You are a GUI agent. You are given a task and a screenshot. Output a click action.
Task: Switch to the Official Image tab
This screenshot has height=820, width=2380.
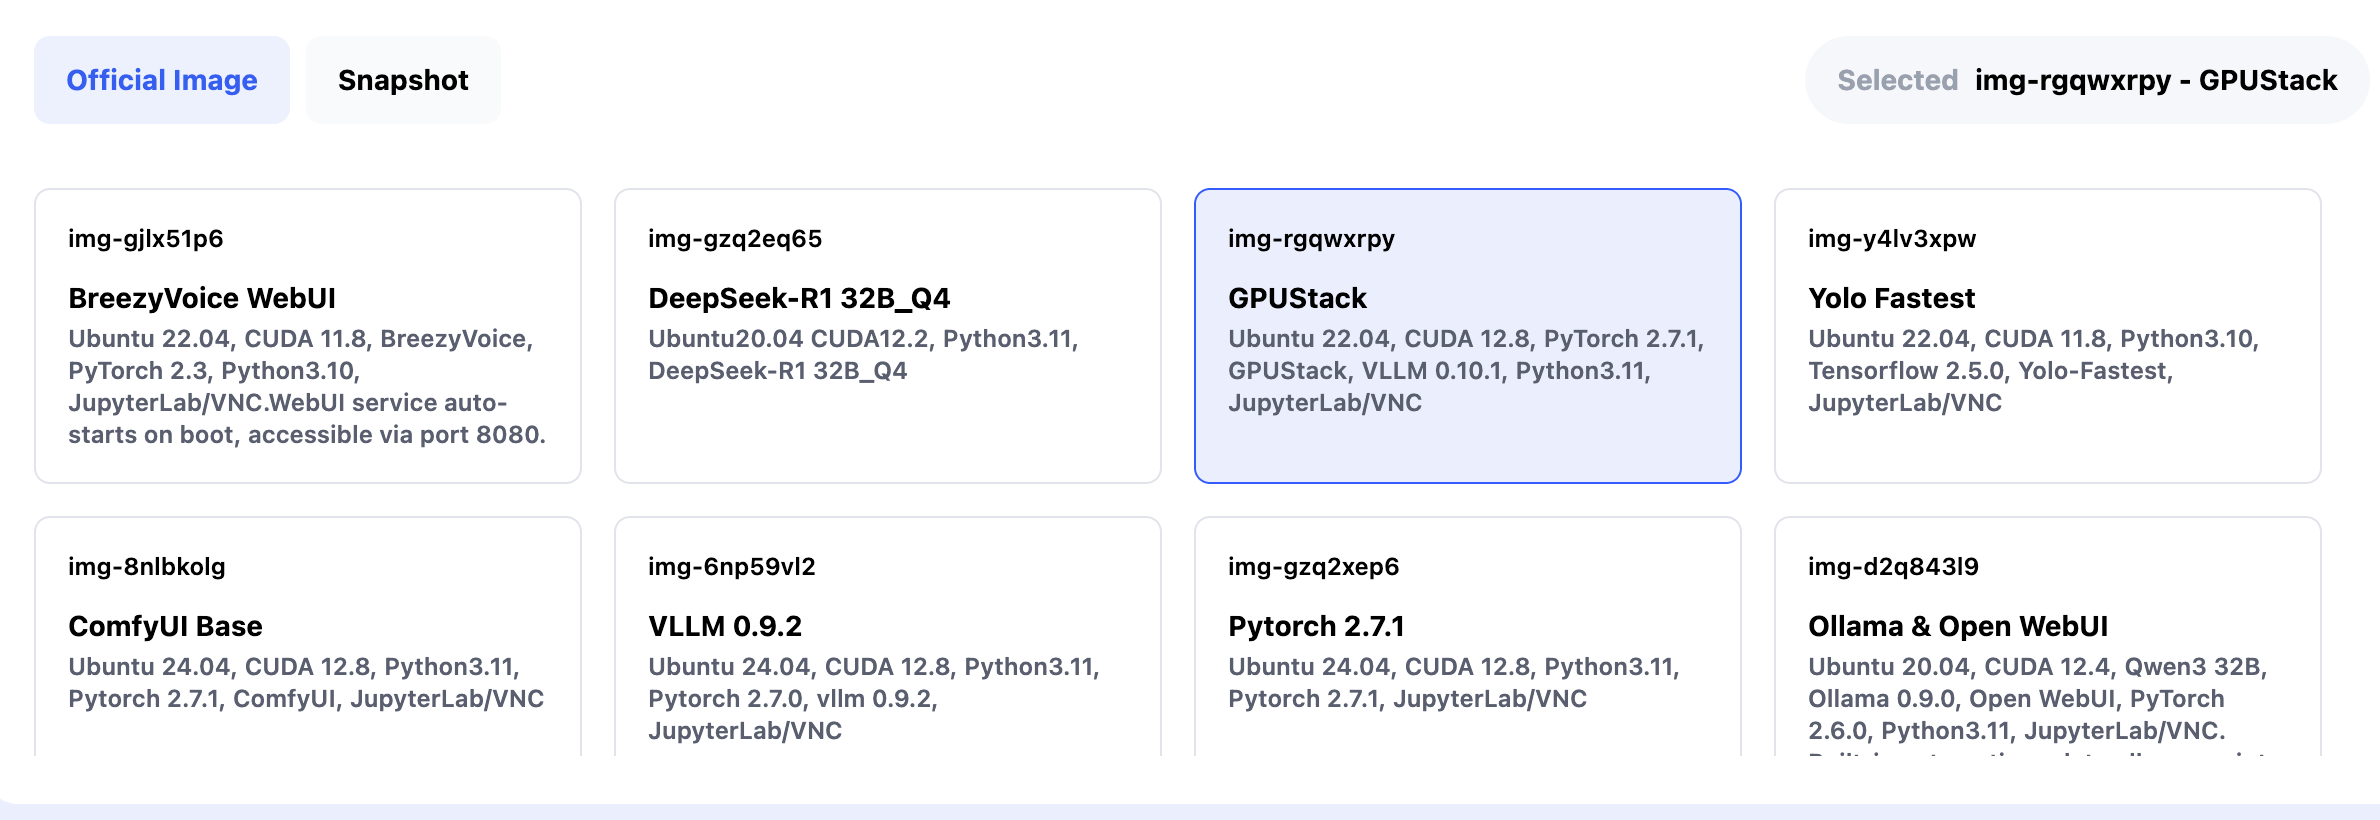[x=162, y=80]
